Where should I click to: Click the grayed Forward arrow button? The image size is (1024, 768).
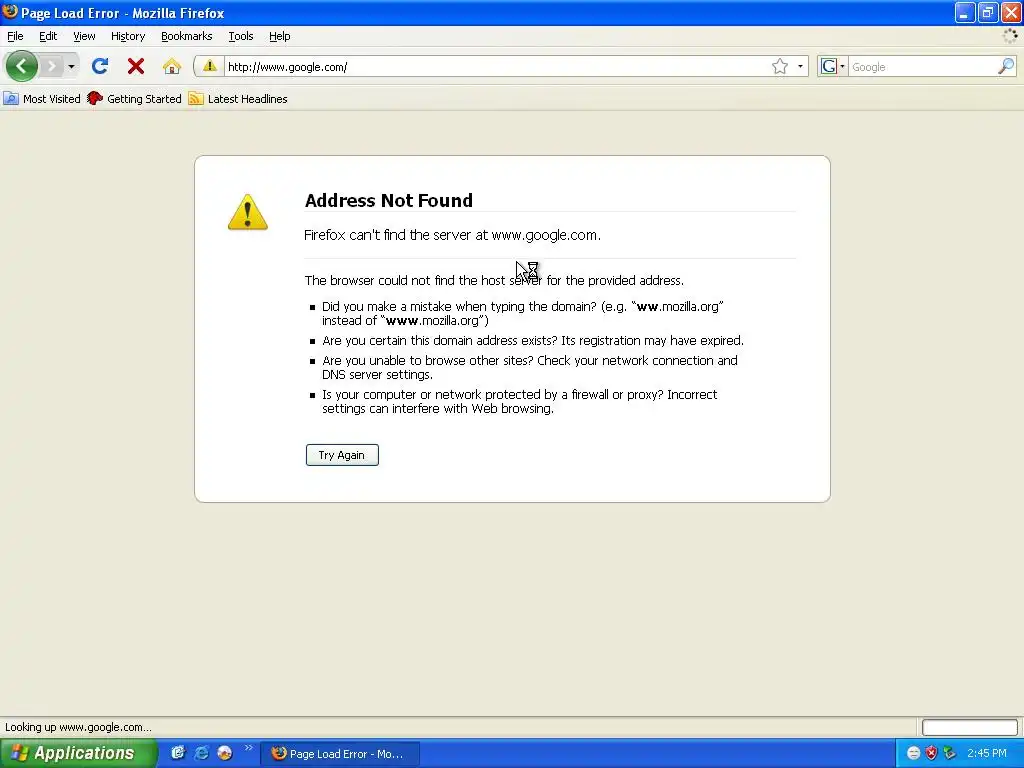(52, 66)
